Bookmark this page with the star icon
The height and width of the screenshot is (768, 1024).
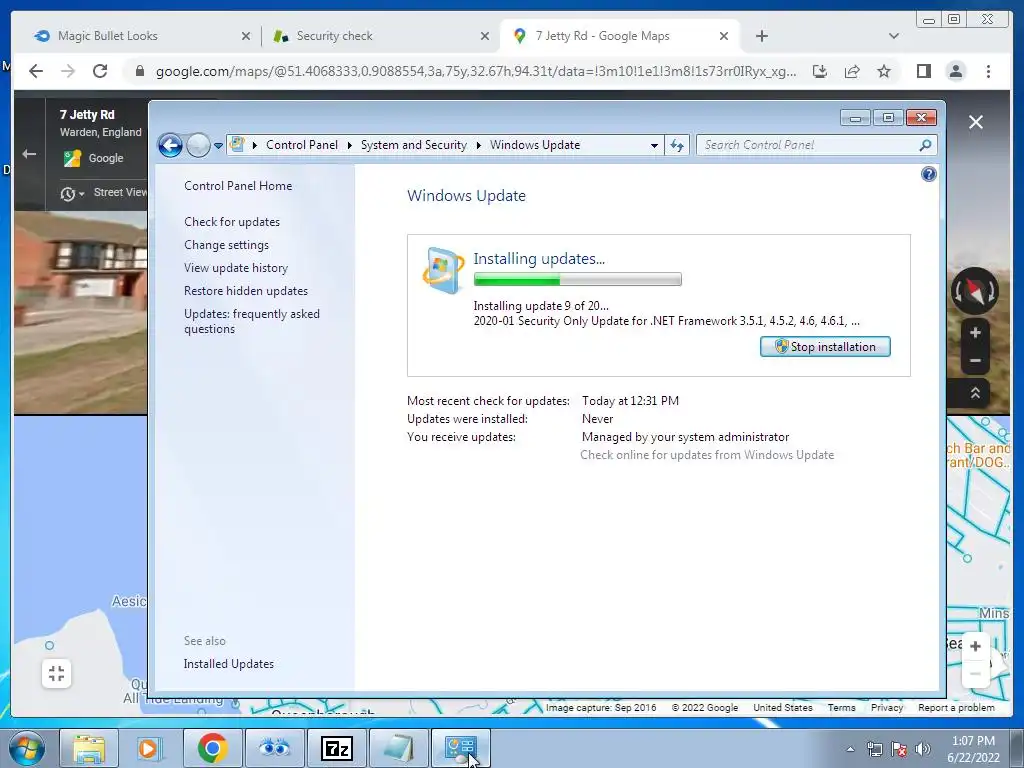[x=884, y=71]
